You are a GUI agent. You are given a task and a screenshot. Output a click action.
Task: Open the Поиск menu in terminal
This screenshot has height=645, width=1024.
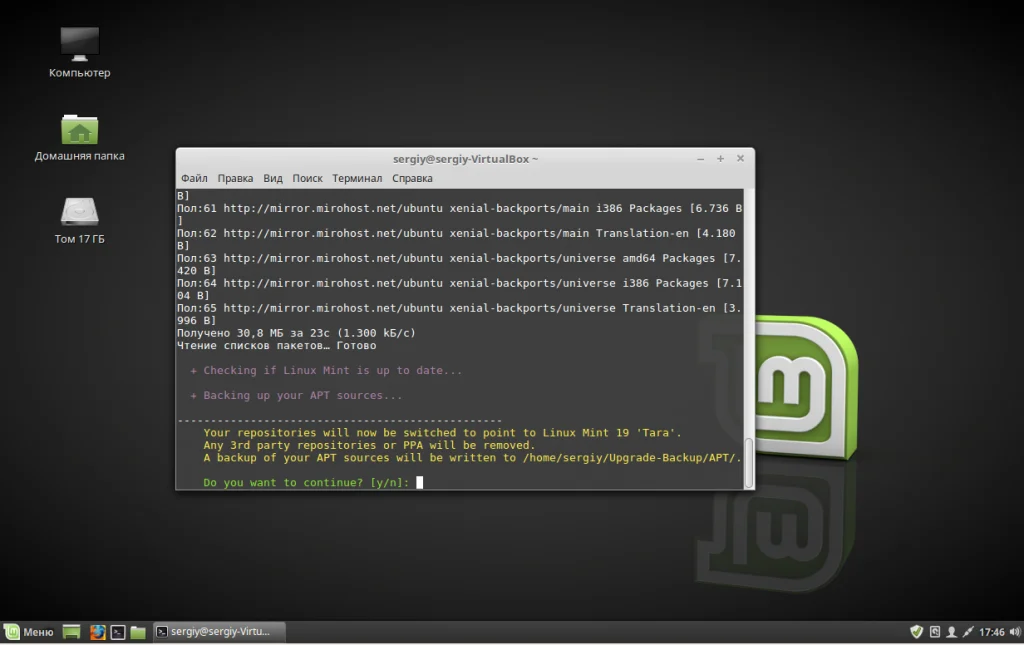pyautogui.click(x=308, y=178)
